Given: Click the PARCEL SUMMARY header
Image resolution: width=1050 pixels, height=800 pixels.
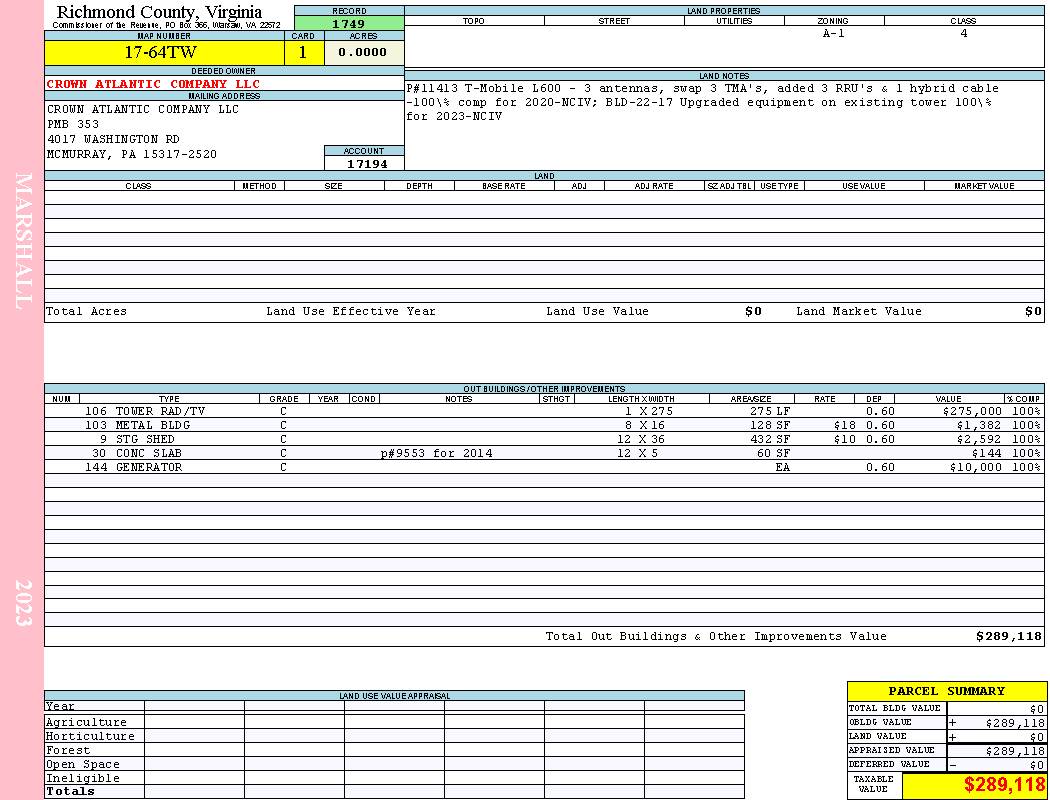Looking at the screenshot, I should 946,691.
